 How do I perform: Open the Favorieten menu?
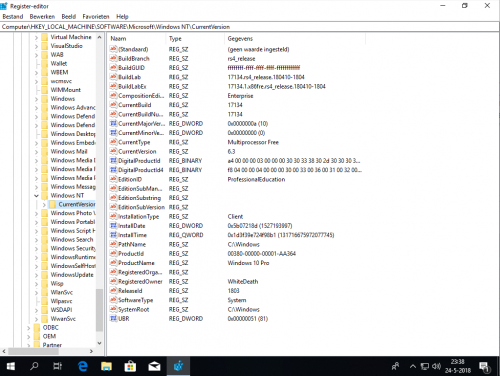coord(96,16)
